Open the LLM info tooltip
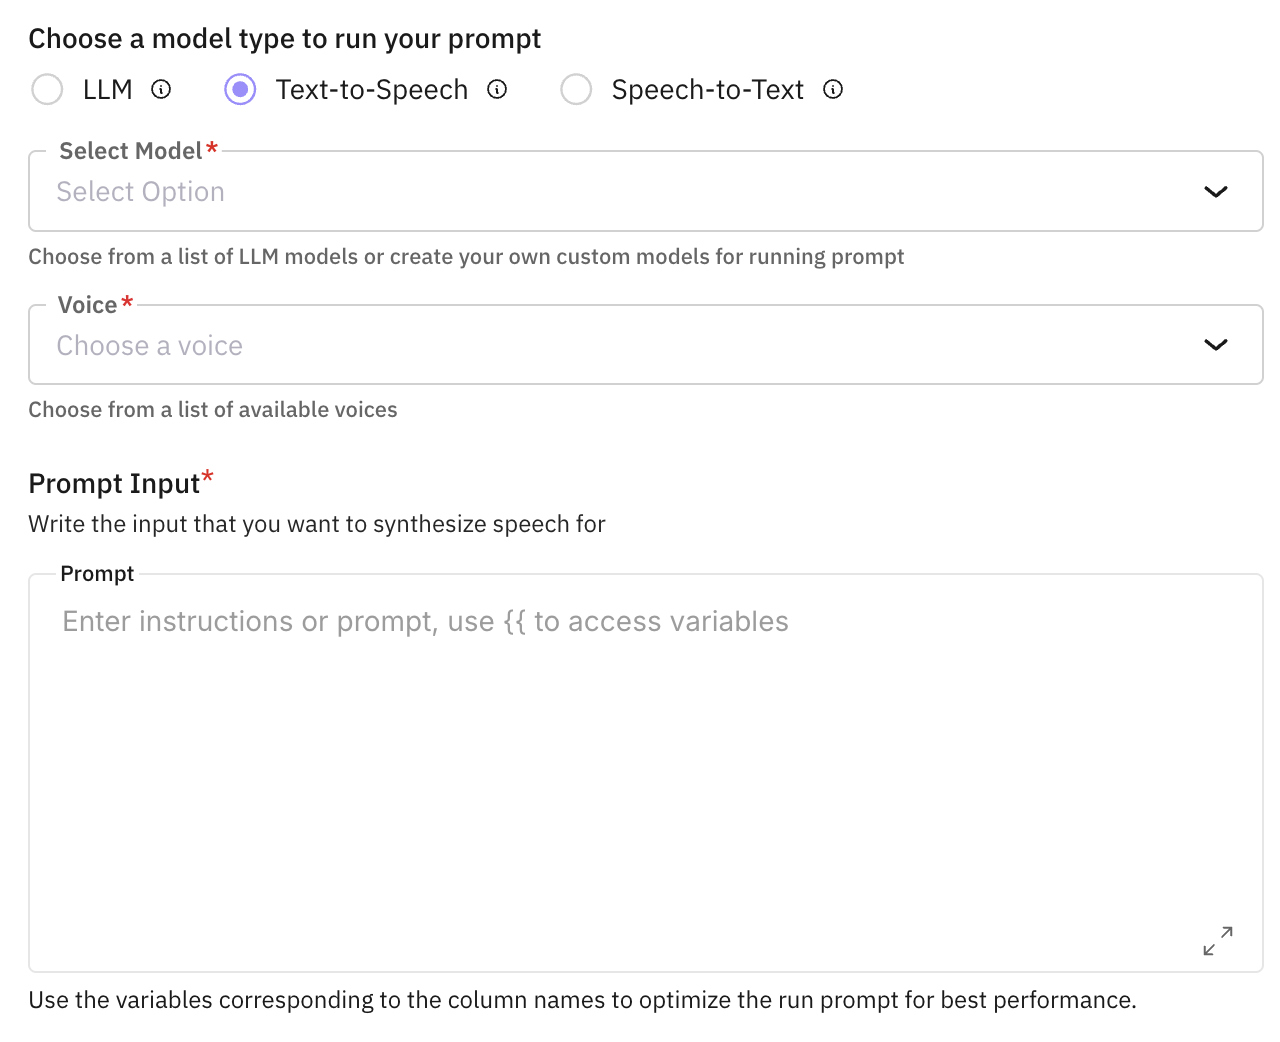Image resolution: width=1280 pixels, height=1042 pixels. (x=162, y=89)
